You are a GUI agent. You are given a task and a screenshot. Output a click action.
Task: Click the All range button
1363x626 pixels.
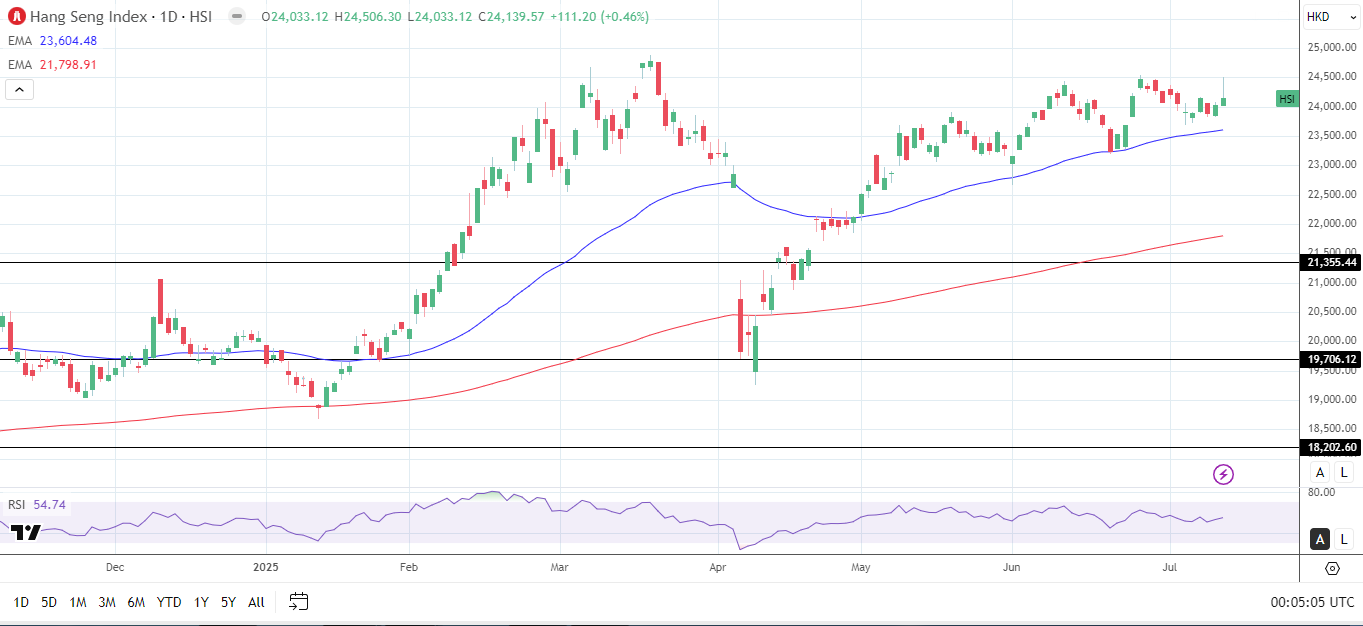coord(256,603)
